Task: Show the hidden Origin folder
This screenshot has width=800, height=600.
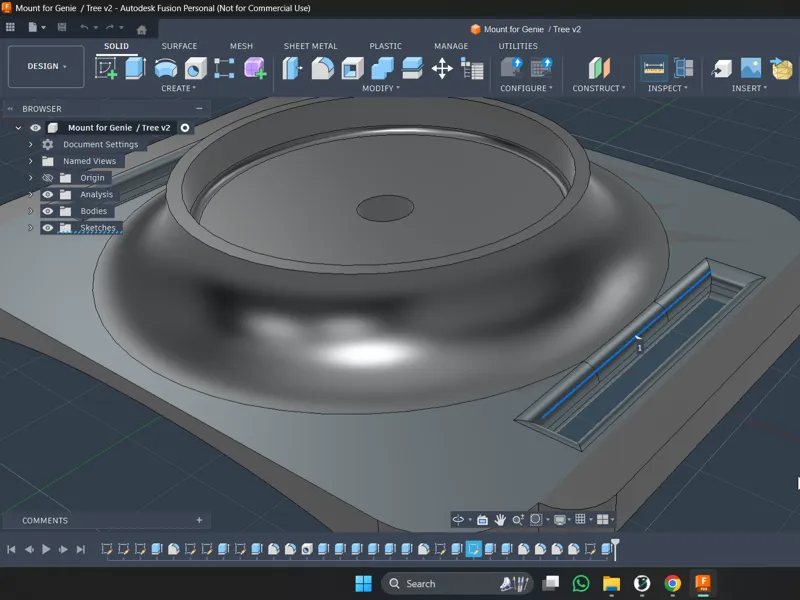Action: click(47, 178)
